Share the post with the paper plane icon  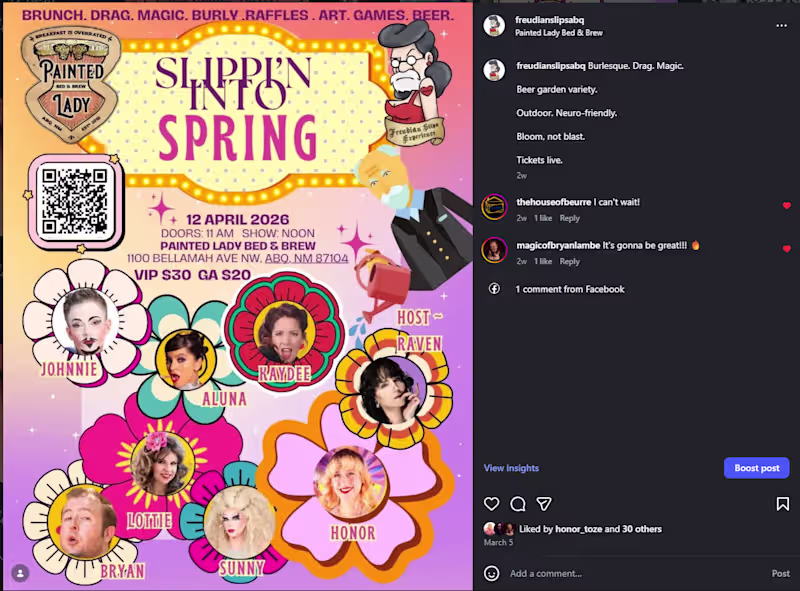pyautogui.click(x=544, y=504)
